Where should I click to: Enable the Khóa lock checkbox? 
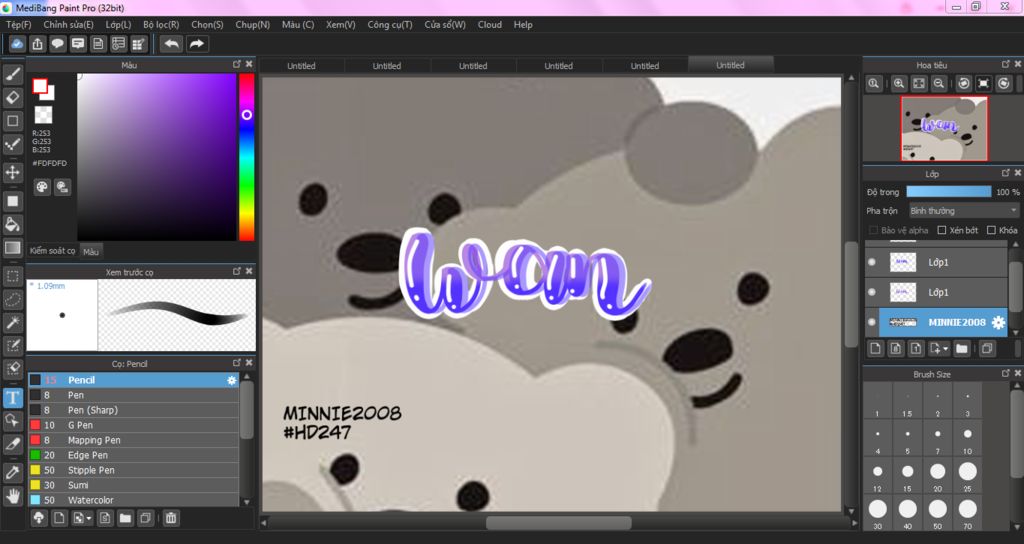[x=991, y=230]
